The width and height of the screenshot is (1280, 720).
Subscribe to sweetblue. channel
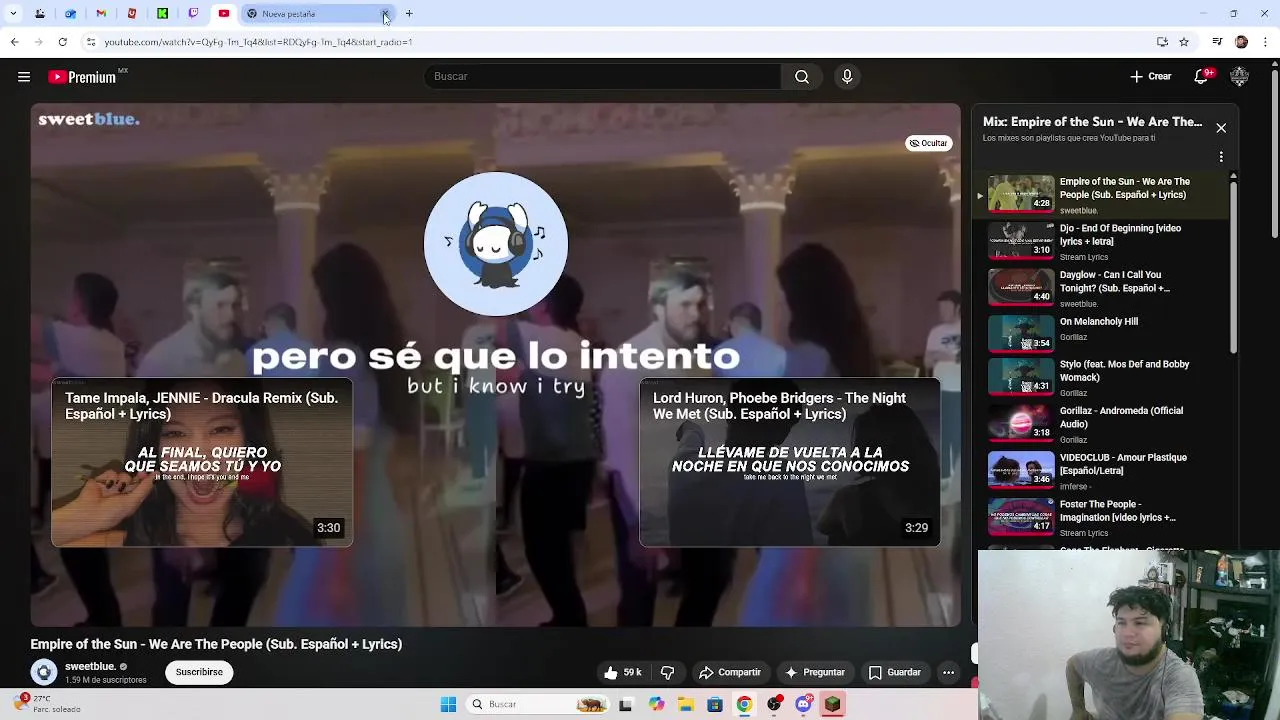pyautogui.click(x=199, y=672)
